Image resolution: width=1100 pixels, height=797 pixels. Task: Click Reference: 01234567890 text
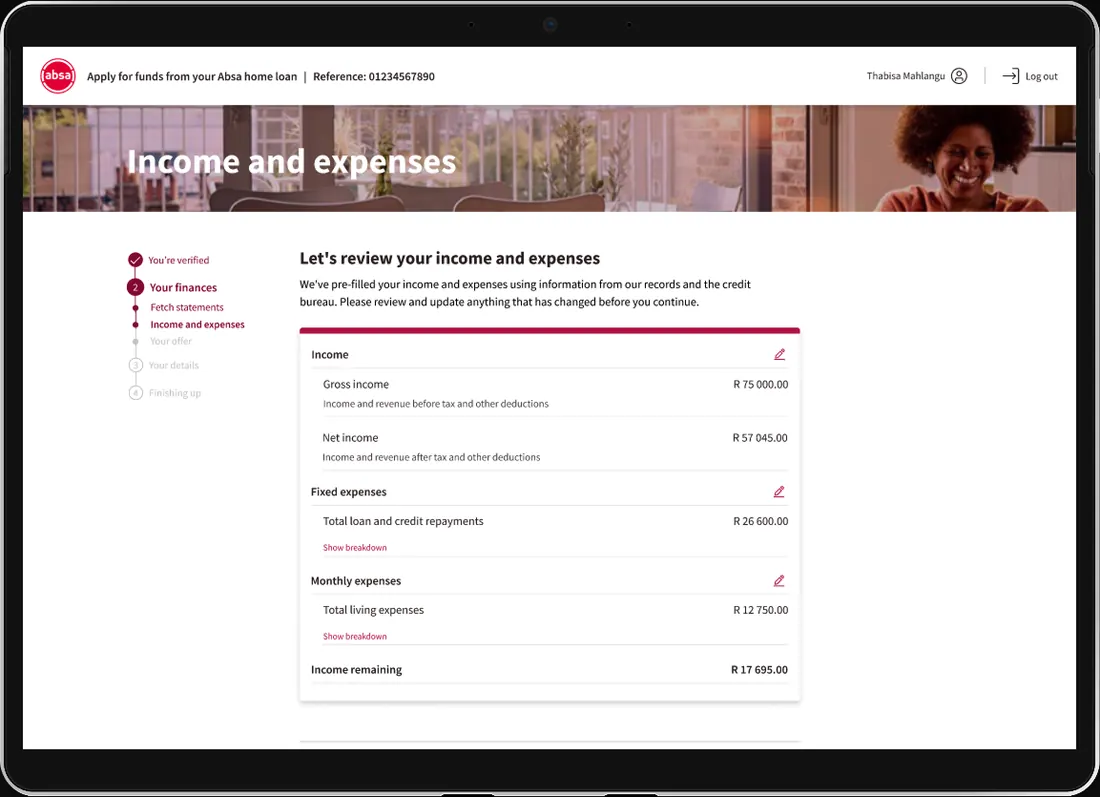(374, 76)
